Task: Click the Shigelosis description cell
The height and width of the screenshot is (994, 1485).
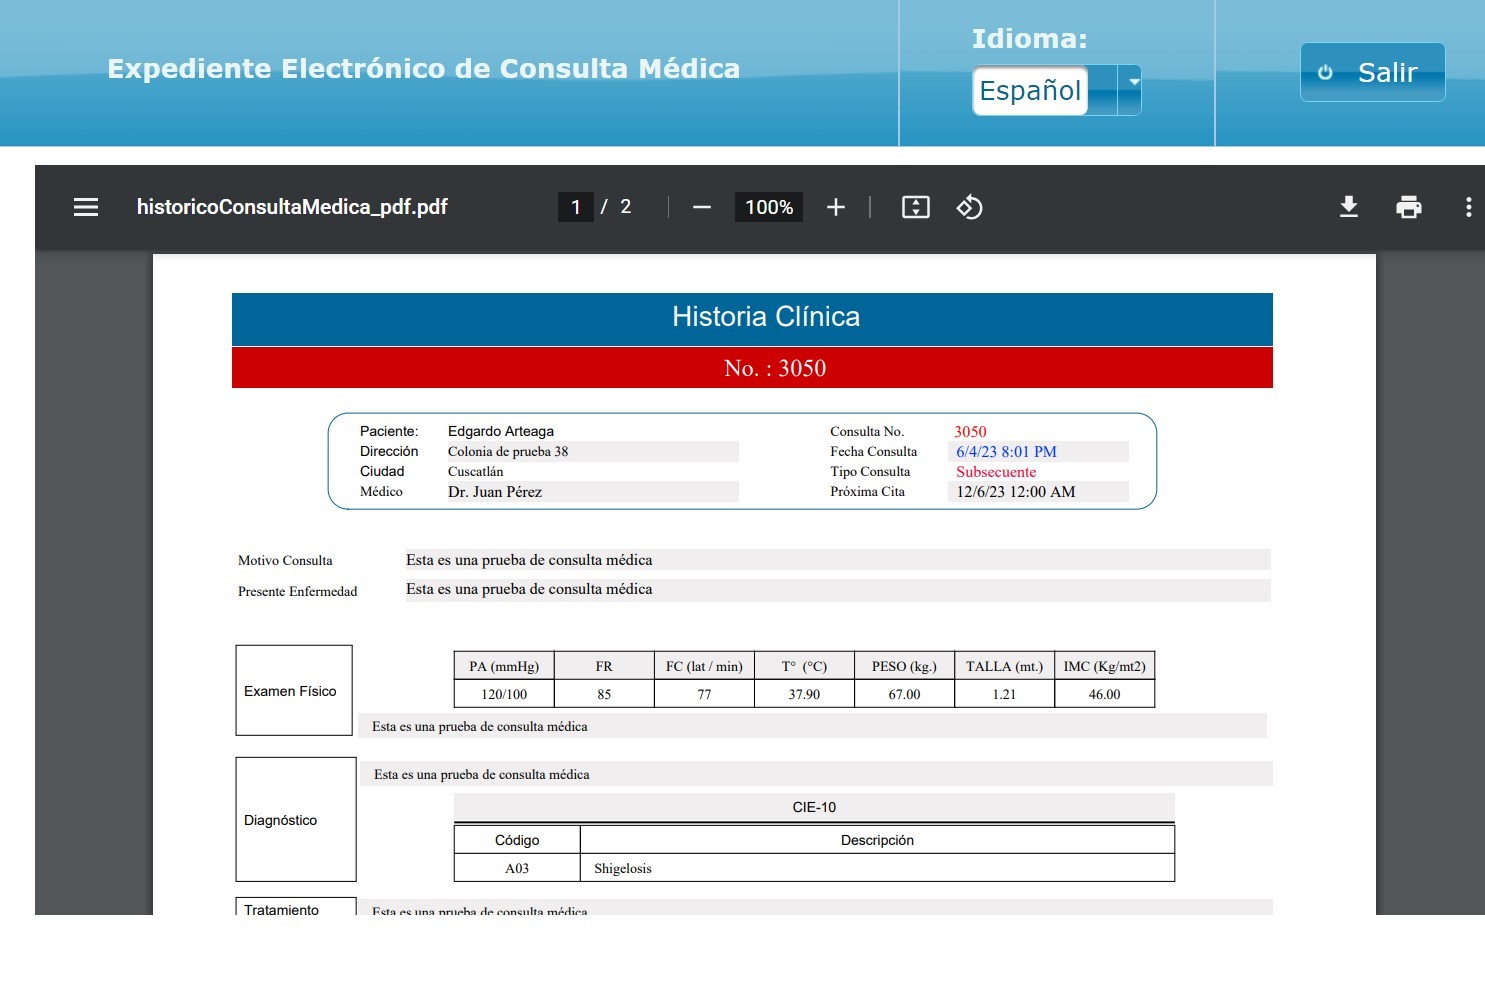Action: 877,868
